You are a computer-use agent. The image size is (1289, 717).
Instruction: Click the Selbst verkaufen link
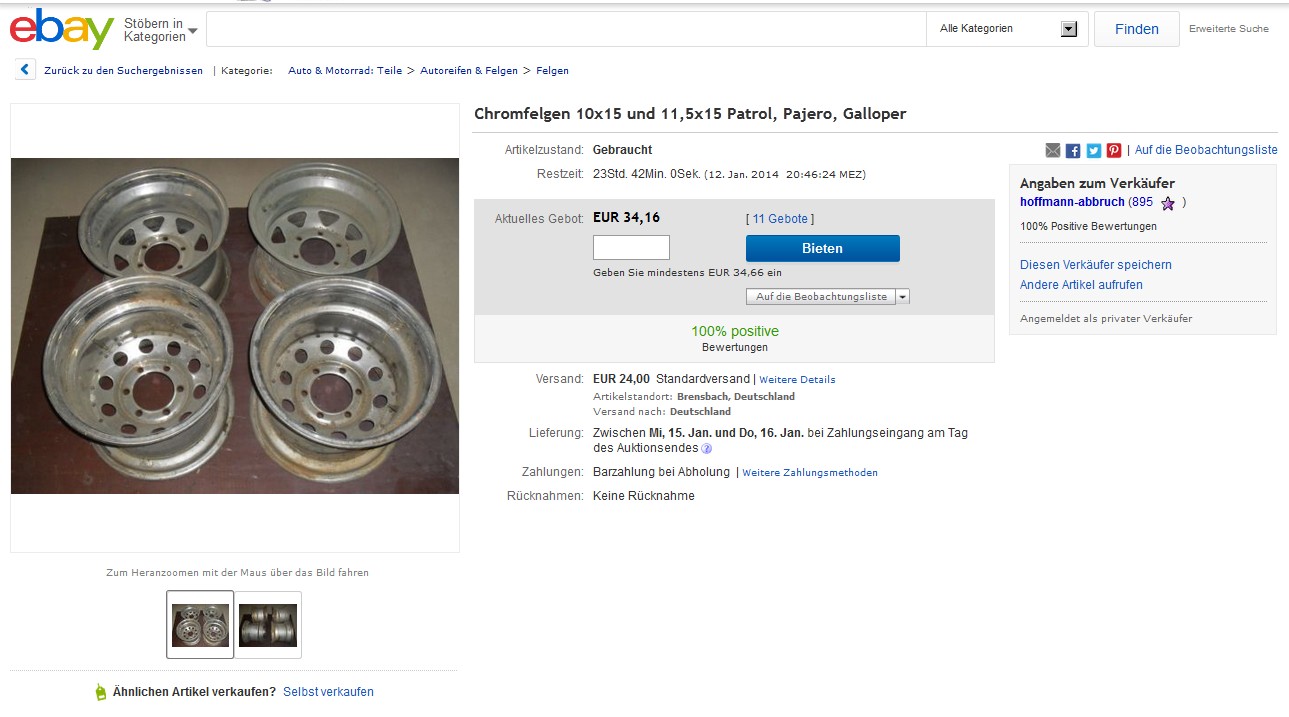tap(328, 692)
